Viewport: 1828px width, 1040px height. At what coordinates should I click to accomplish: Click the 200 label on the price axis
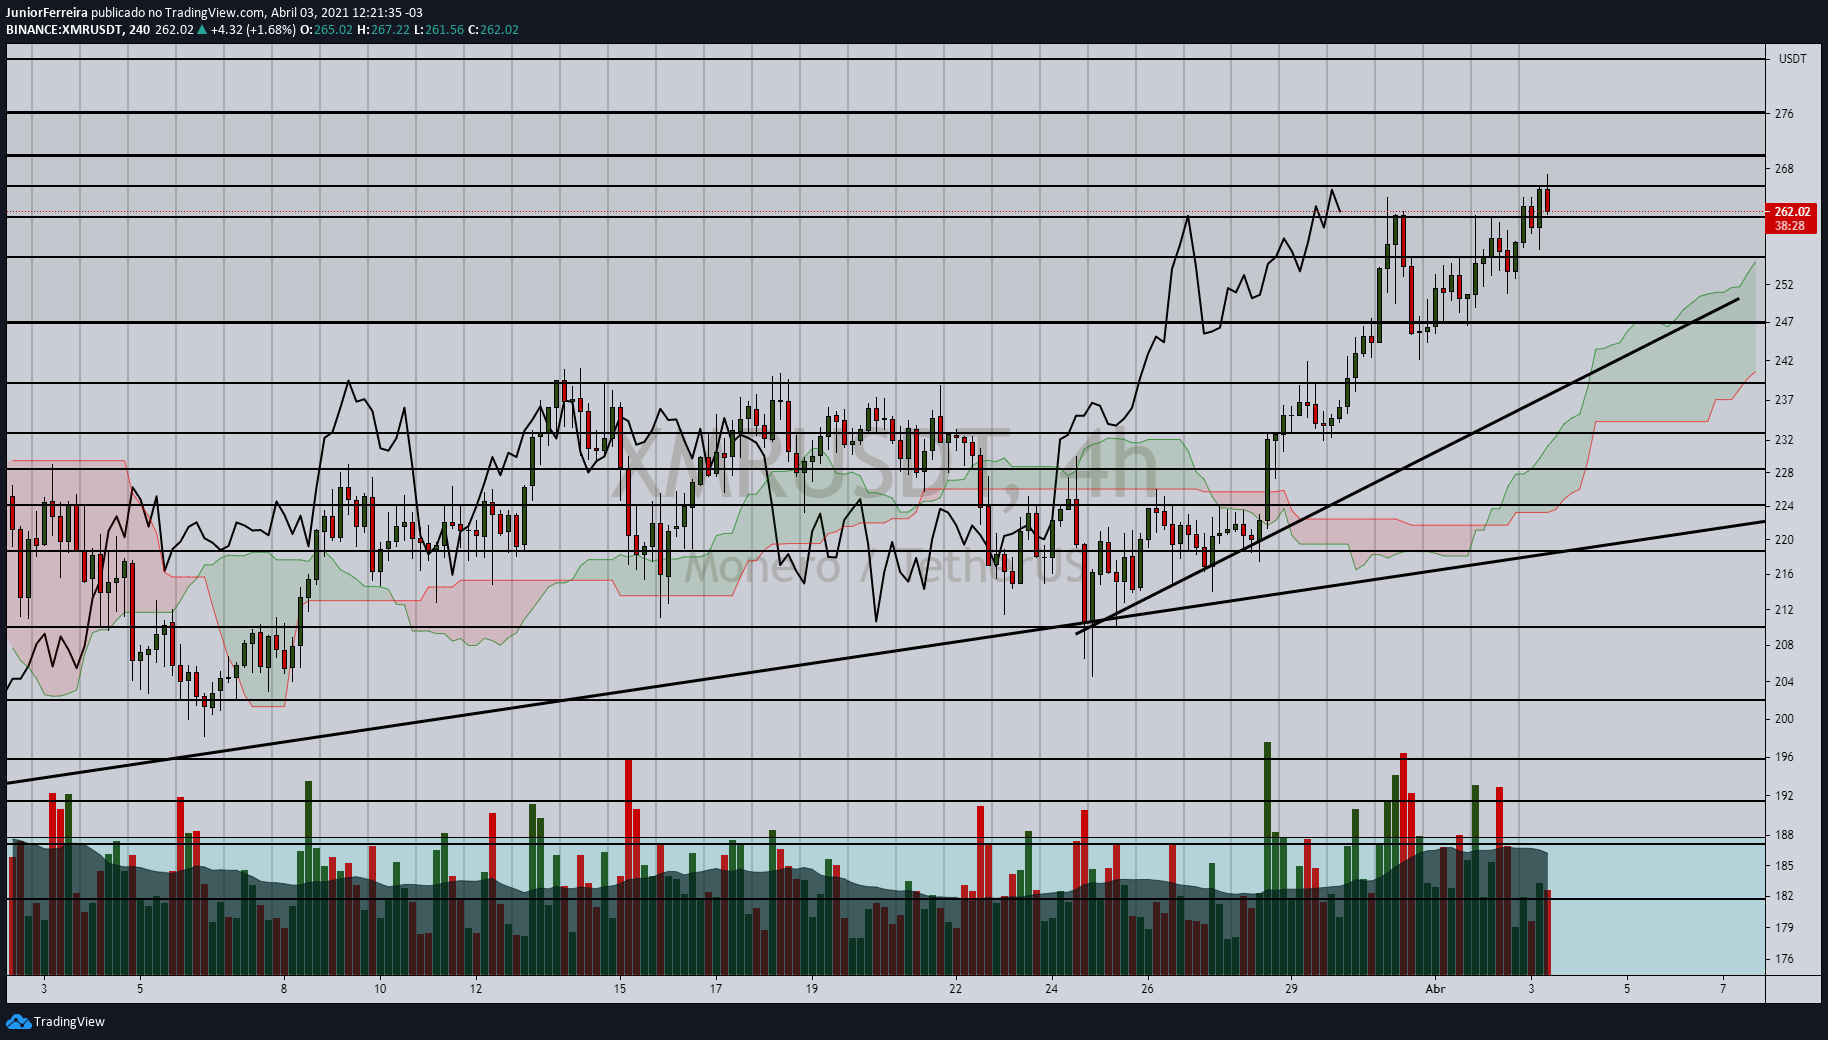pyautogui.click(x=1784, y=719)
